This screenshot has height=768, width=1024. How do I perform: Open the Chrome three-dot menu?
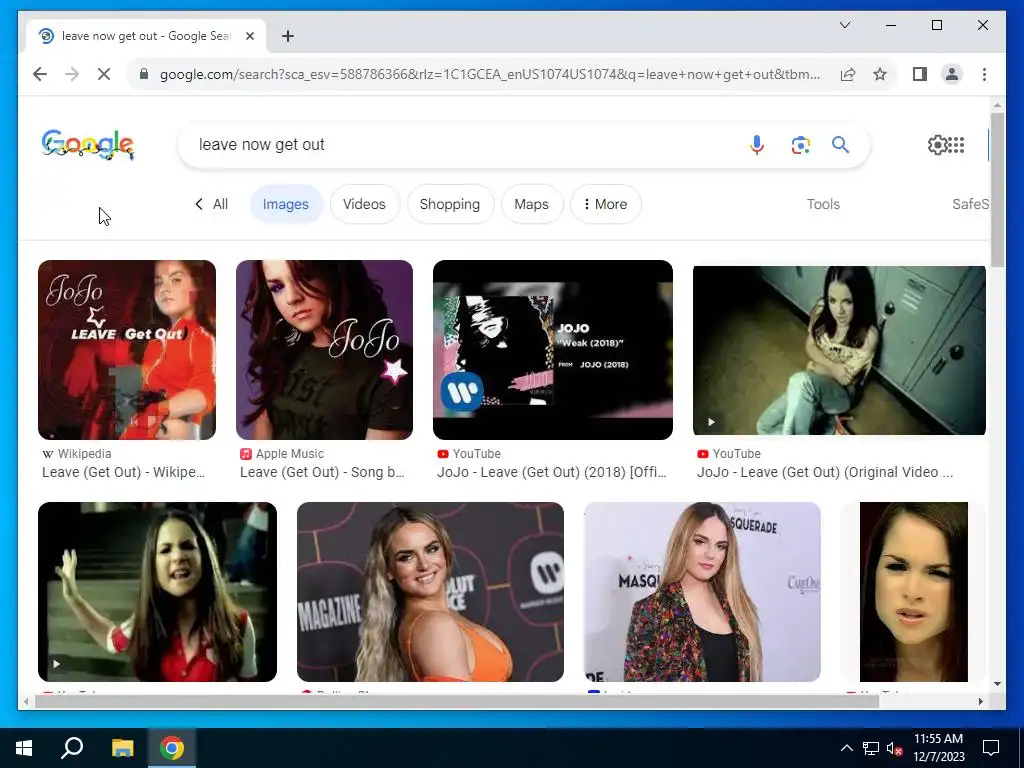pos(984,74)
